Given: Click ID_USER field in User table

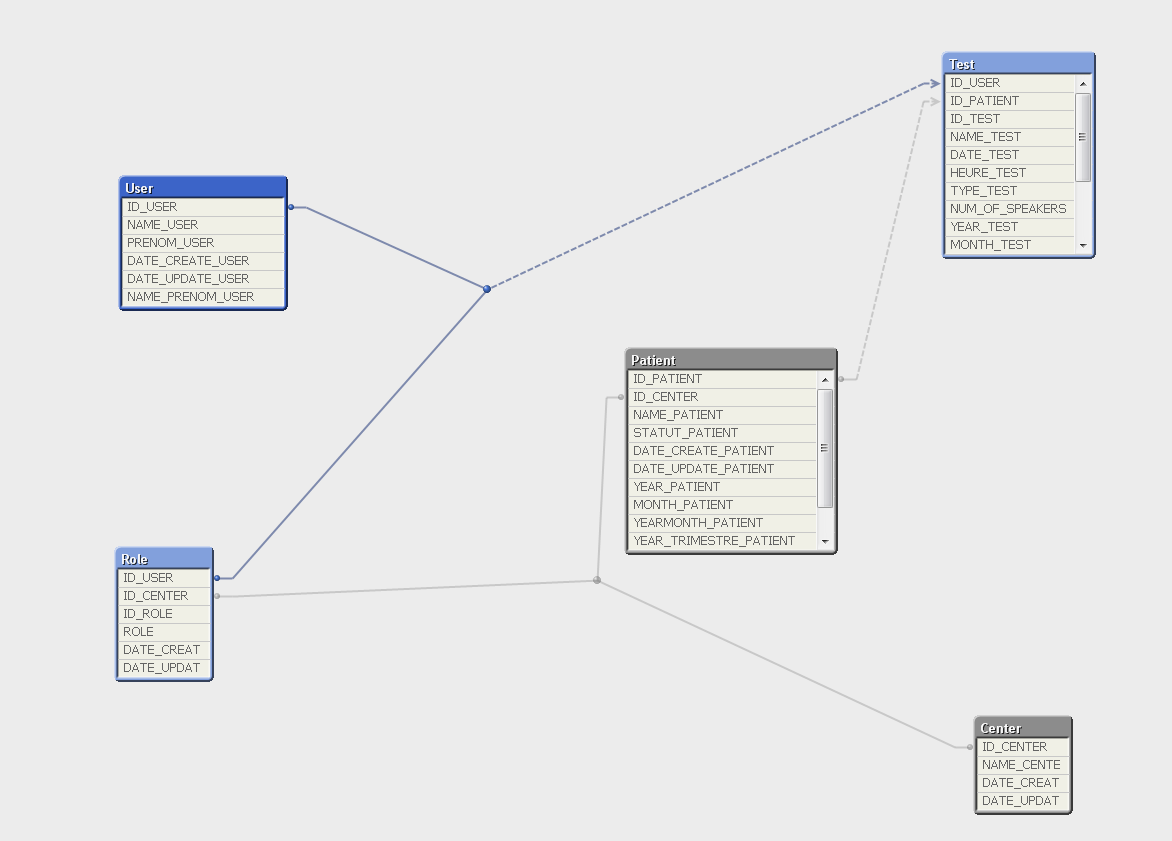Looking at the screenshot, I should pyautogui.click(x=203, y=207).
